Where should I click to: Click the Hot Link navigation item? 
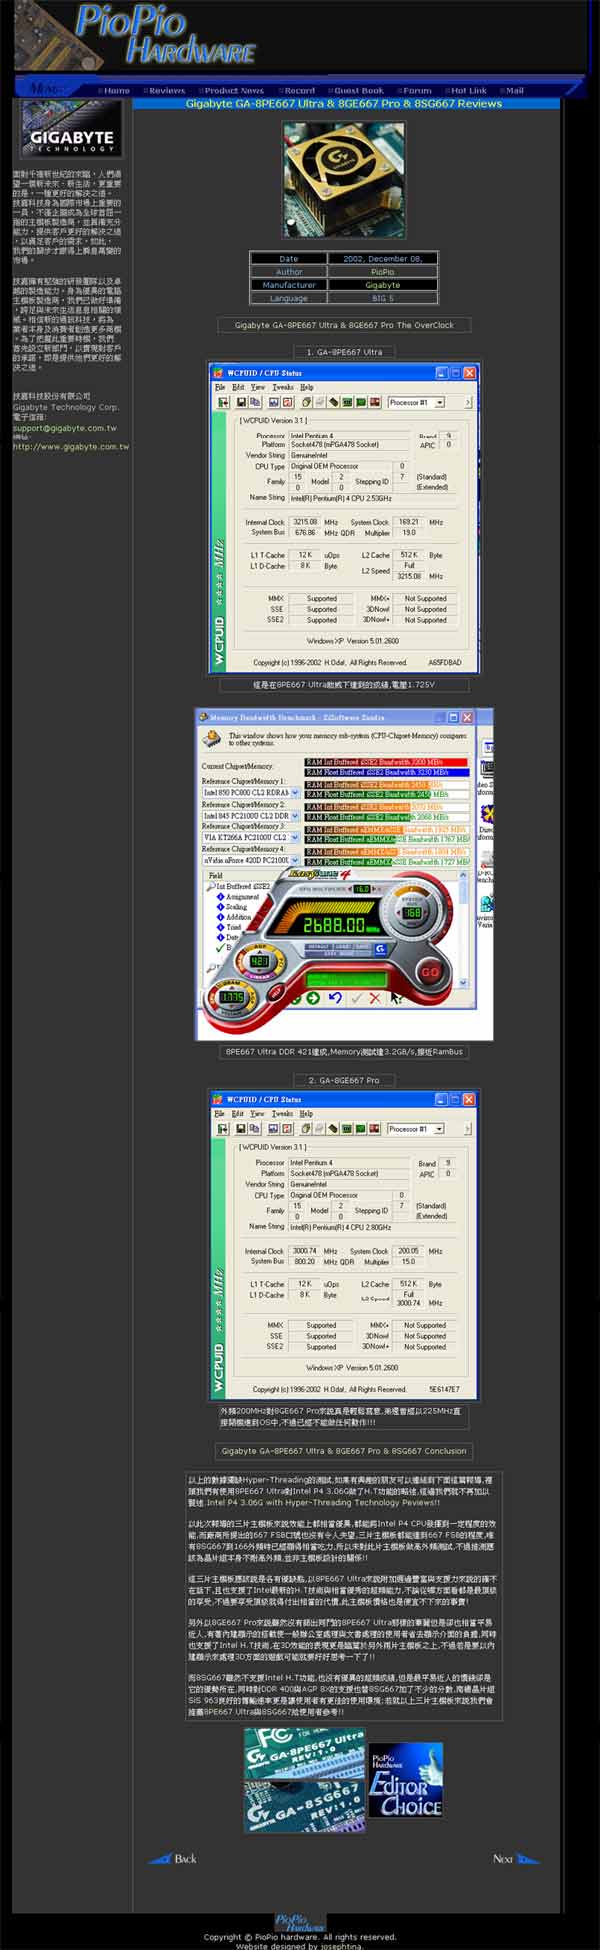click(467, 90)
